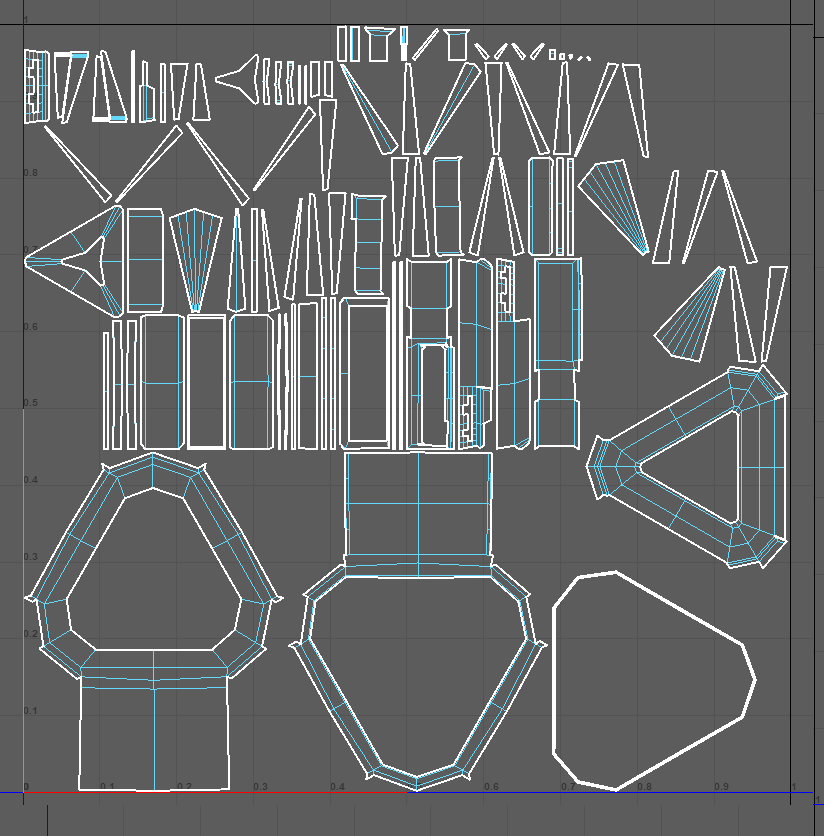Select the downward-pointing fan shell beside the star

tap(196, 255)
